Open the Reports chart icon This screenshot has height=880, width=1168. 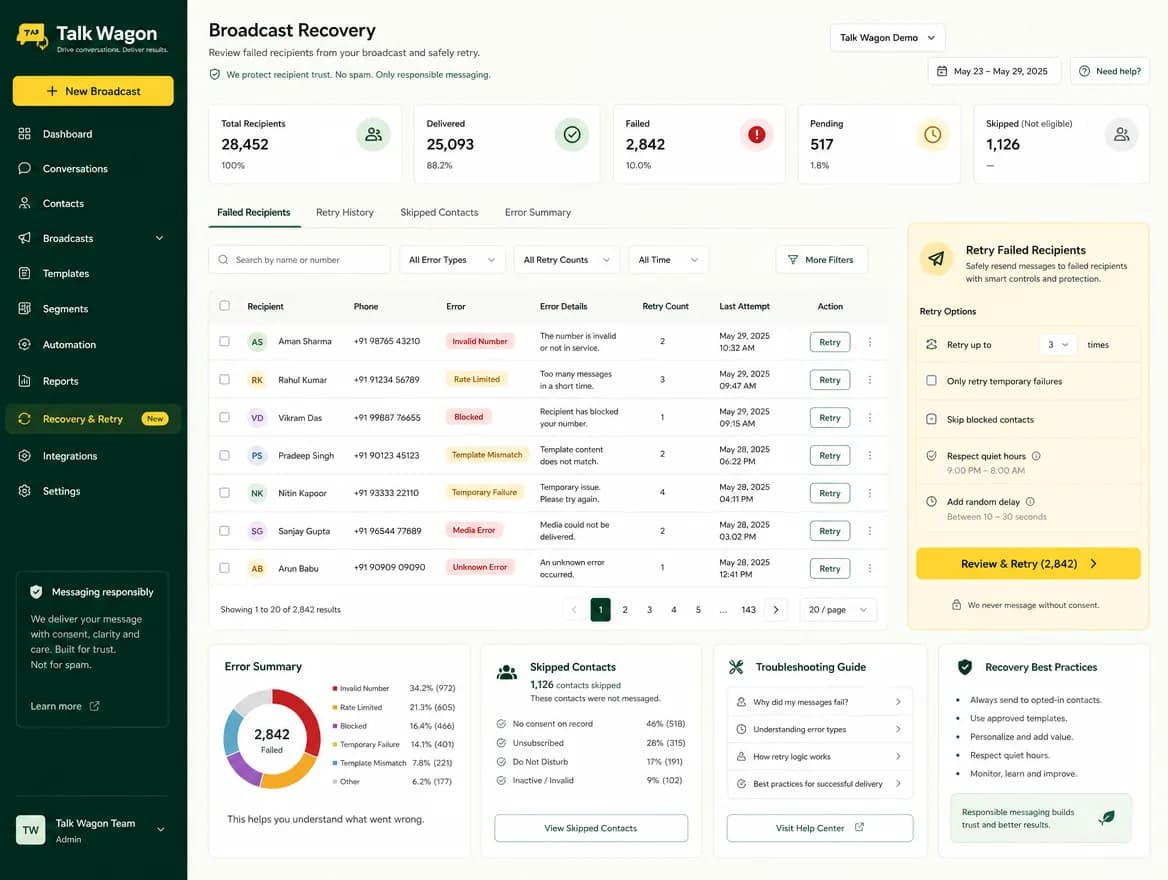[x=25, y=381]
